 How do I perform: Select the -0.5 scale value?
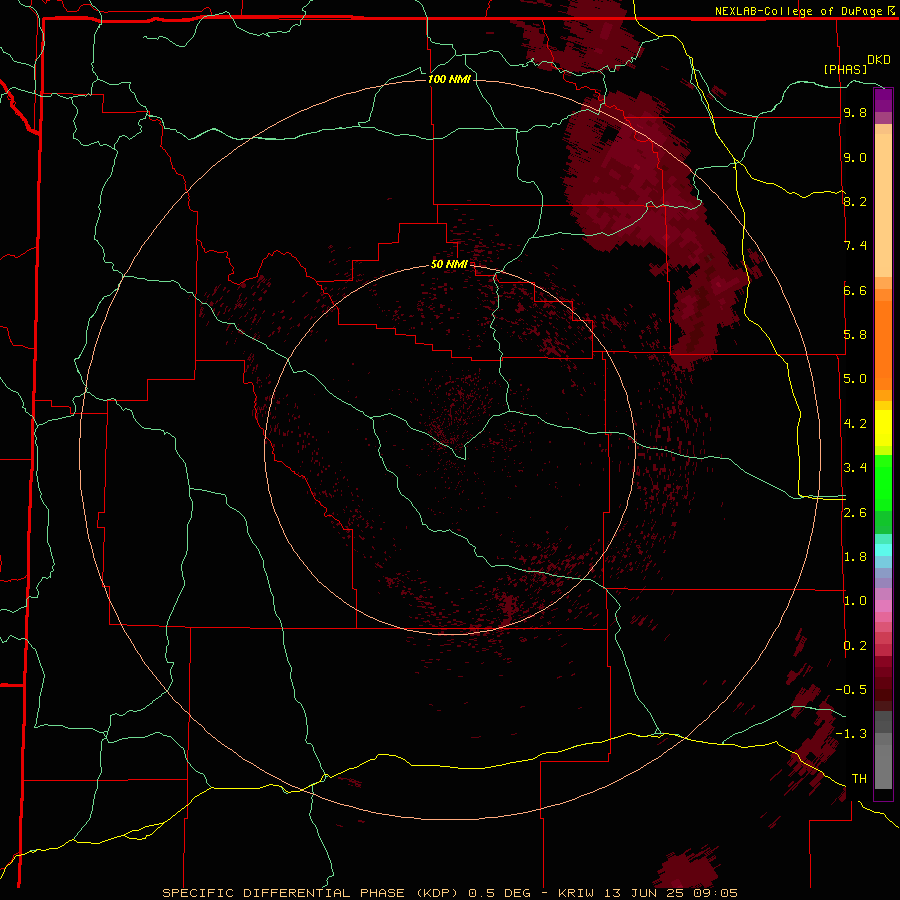coord(851,690)
